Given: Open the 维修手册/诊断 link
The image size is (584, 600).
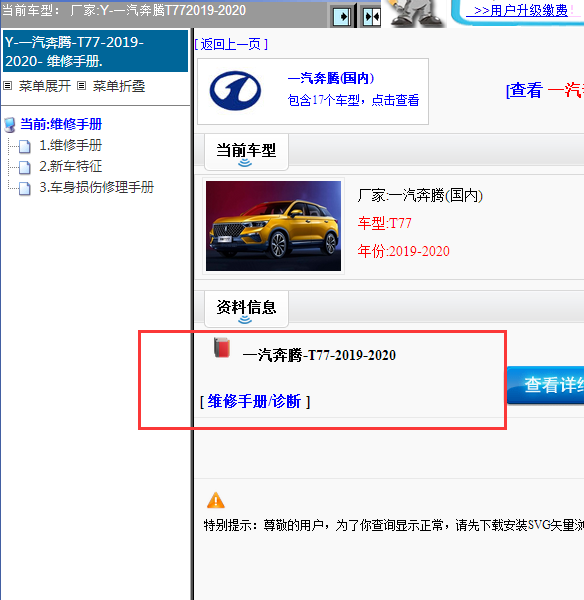Looking at the screenshot, I should tap(254, 401).
